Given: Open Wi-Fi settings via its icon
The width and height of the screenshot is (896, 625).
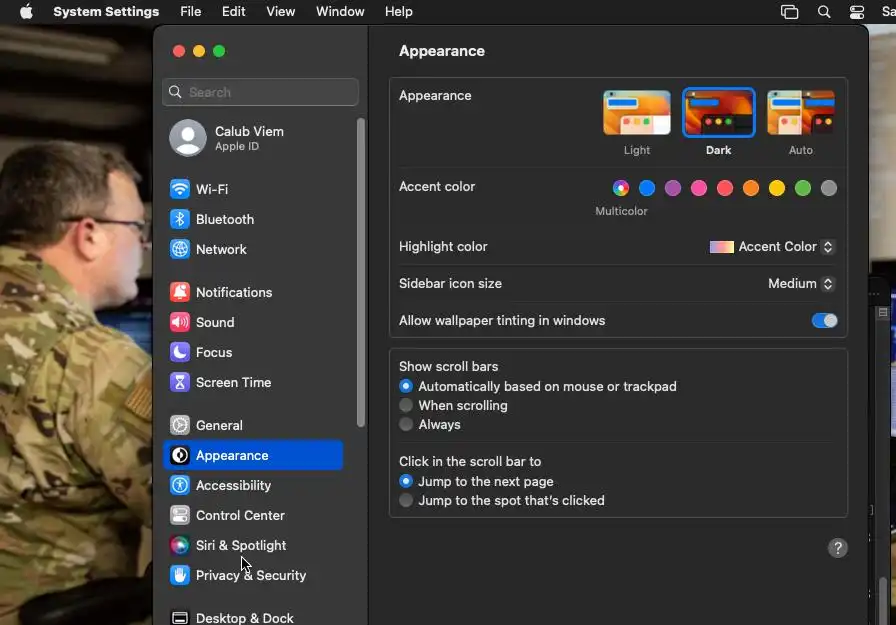Looking at the screenshot, I should [179, 189].
